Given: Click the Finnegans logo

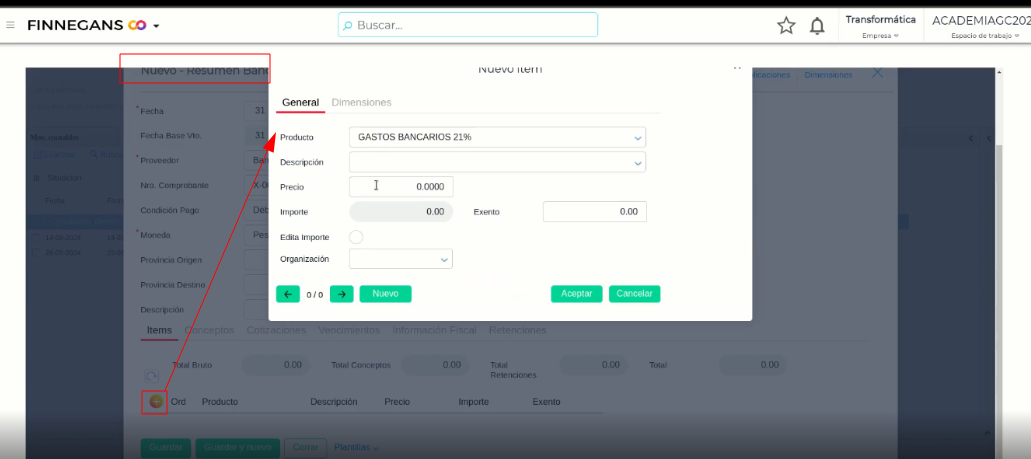Looking at the screenshot, I should coord(87,25).
